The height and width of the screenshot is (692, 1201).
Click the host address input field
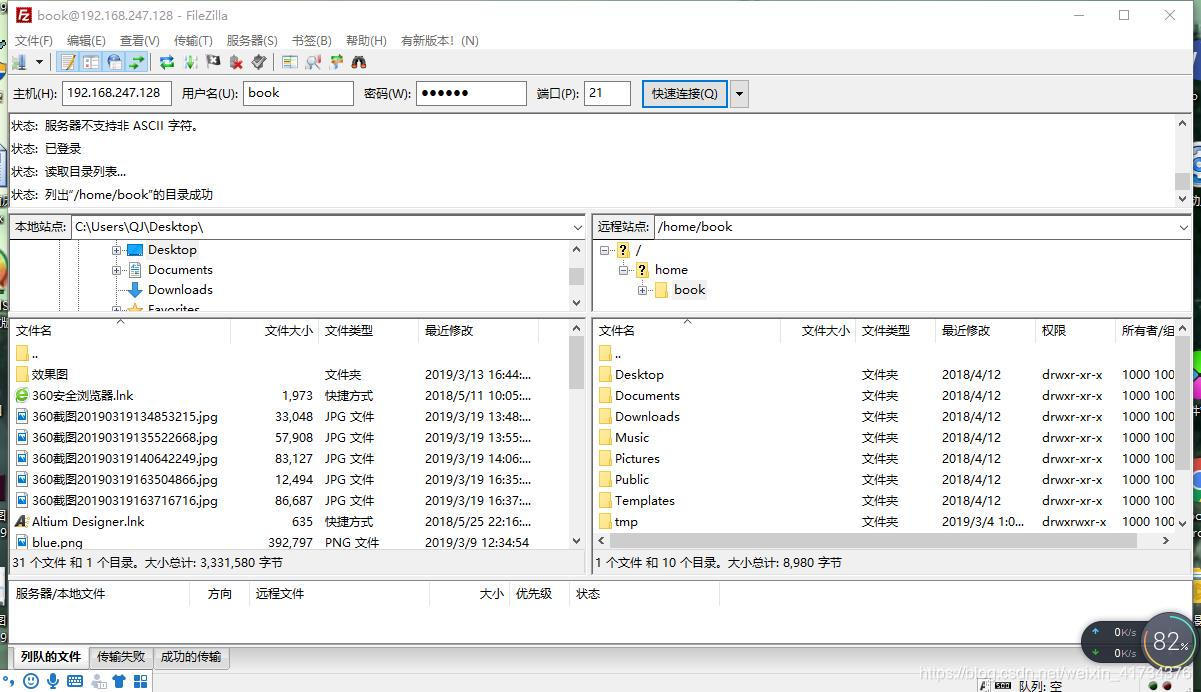click(x=117, y=93)
